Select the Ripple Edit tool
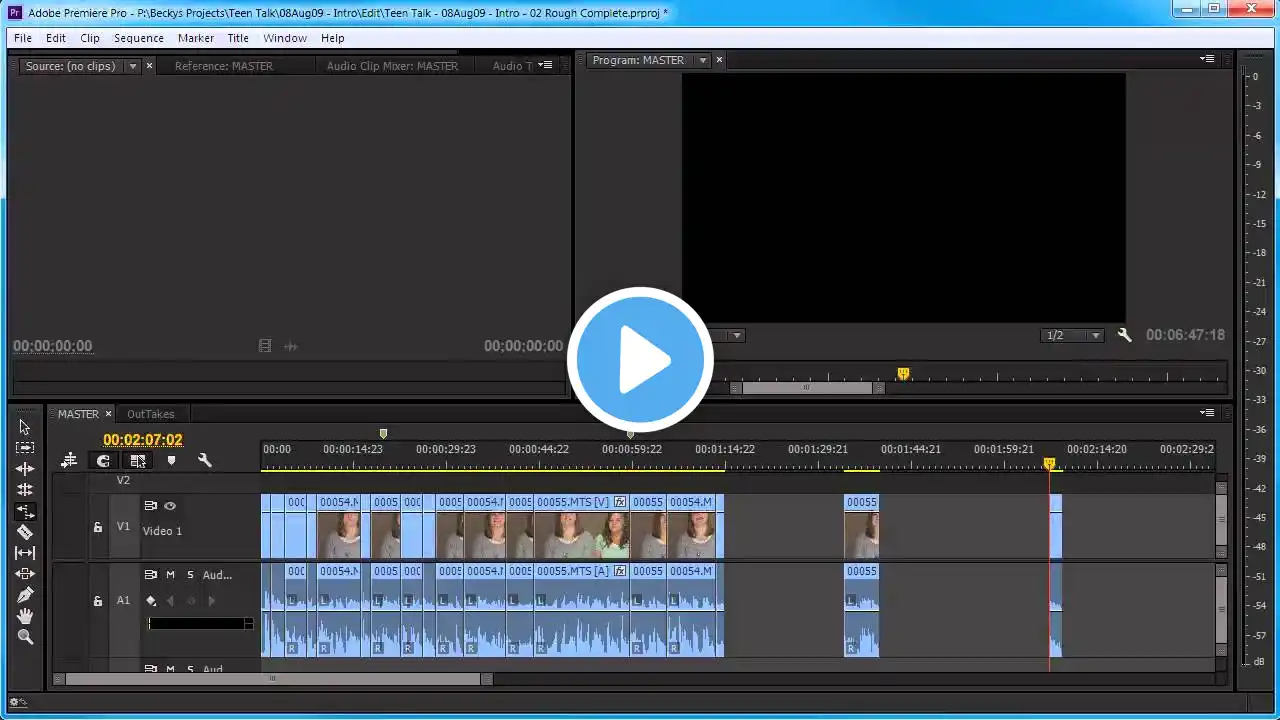This screenshot has width=1280, height=720. tap(25, 469)
